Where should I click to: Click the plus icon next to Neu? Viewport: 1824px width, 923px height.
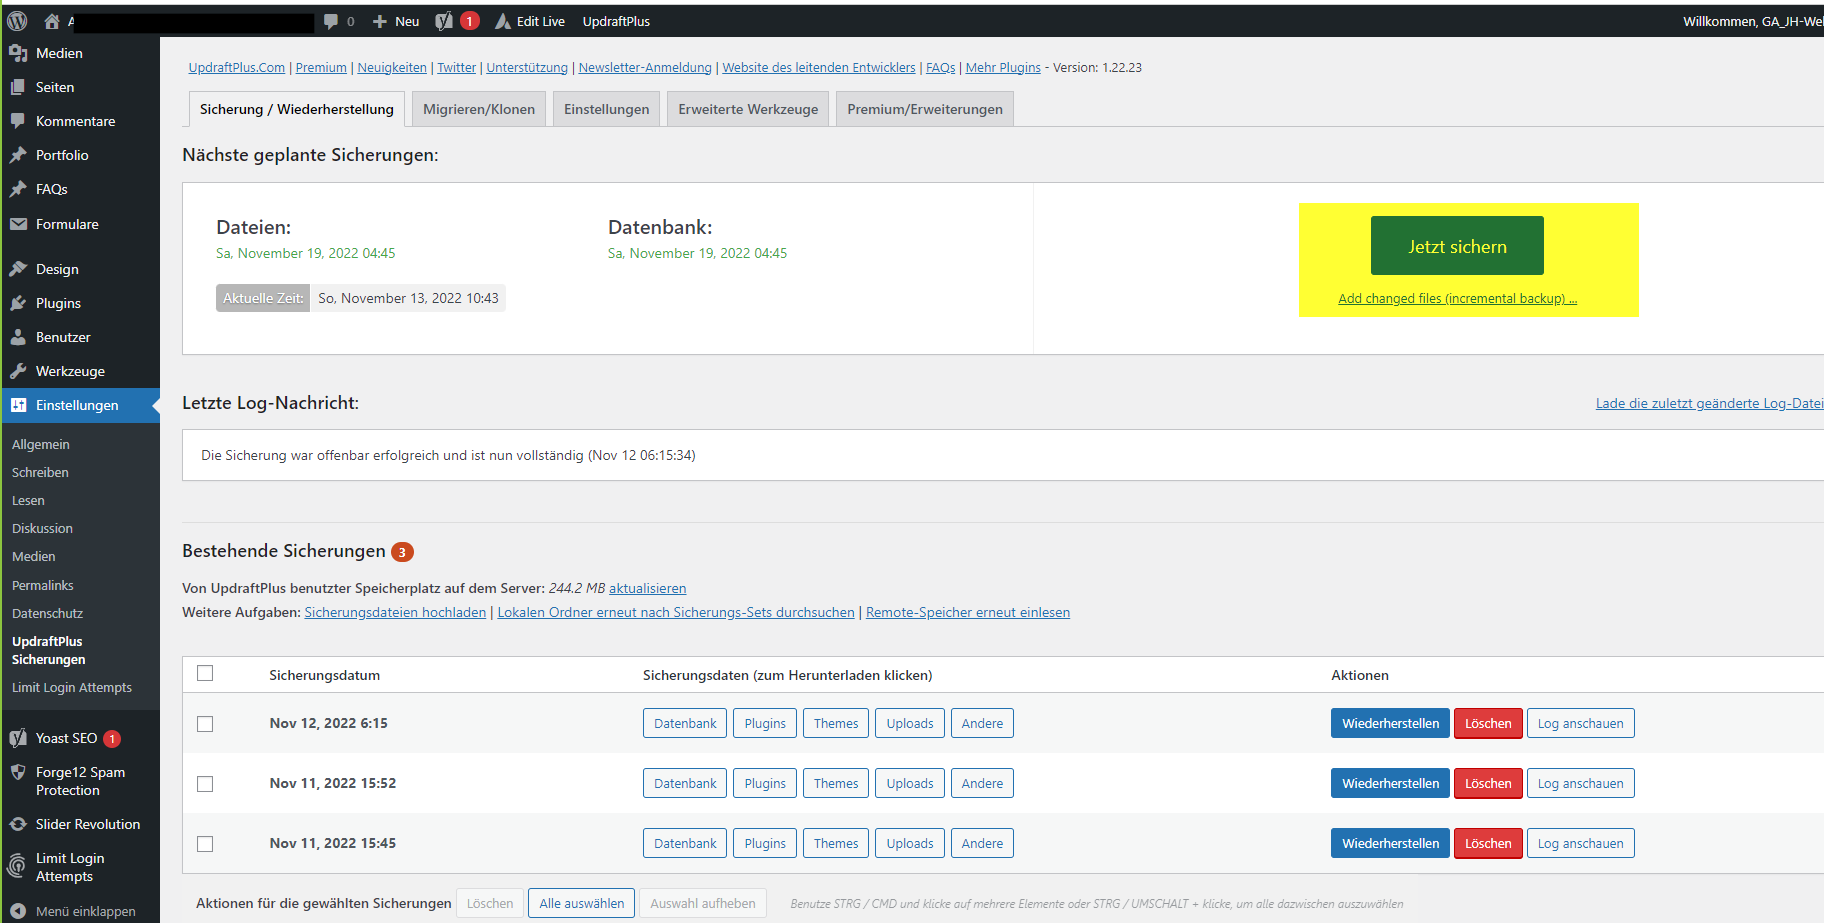[x=379, y=21]
